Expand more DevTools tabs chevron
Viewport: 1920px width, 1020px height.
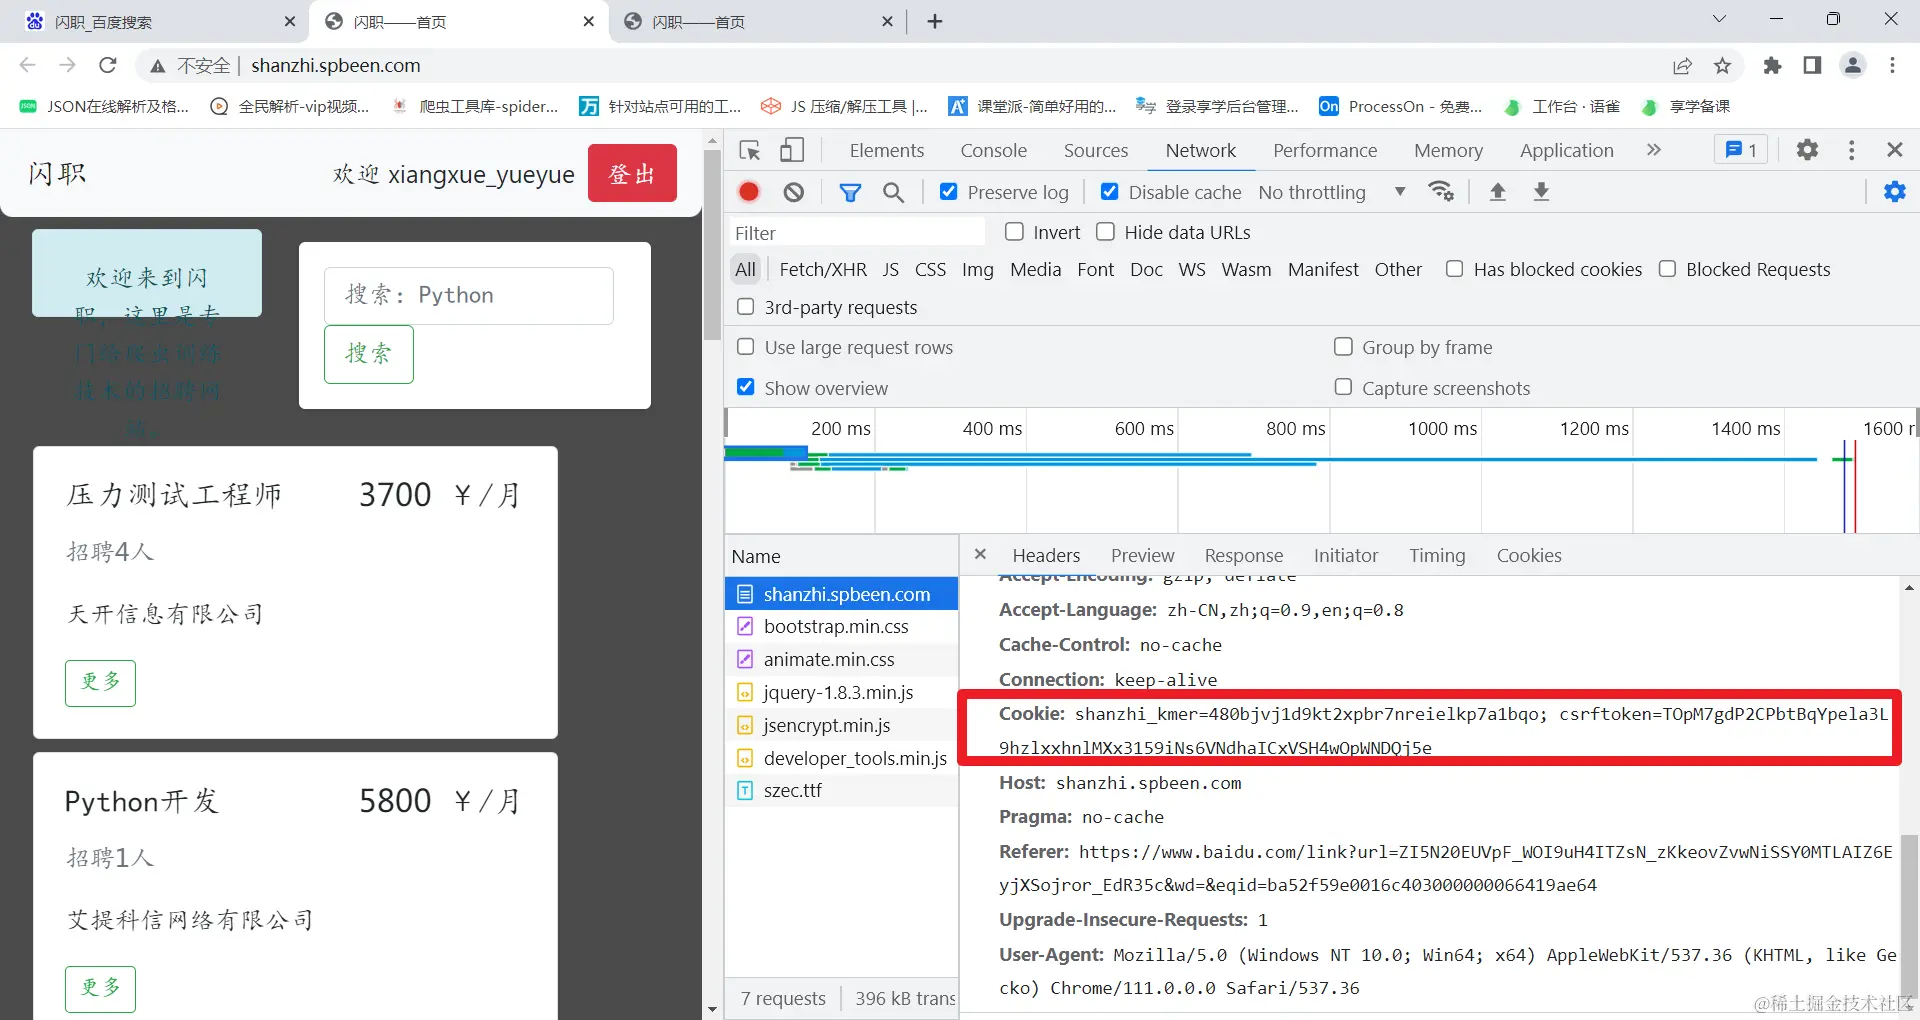click(1653, 150)
